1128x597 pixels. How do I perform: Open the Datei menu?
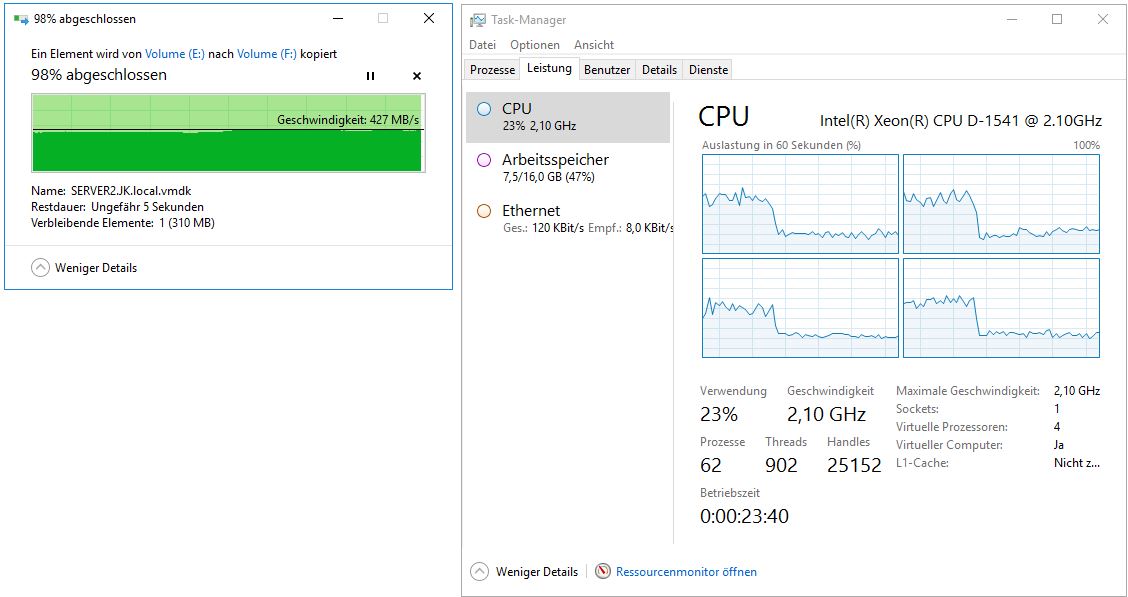pyautogui.click(x=482, y=45)
